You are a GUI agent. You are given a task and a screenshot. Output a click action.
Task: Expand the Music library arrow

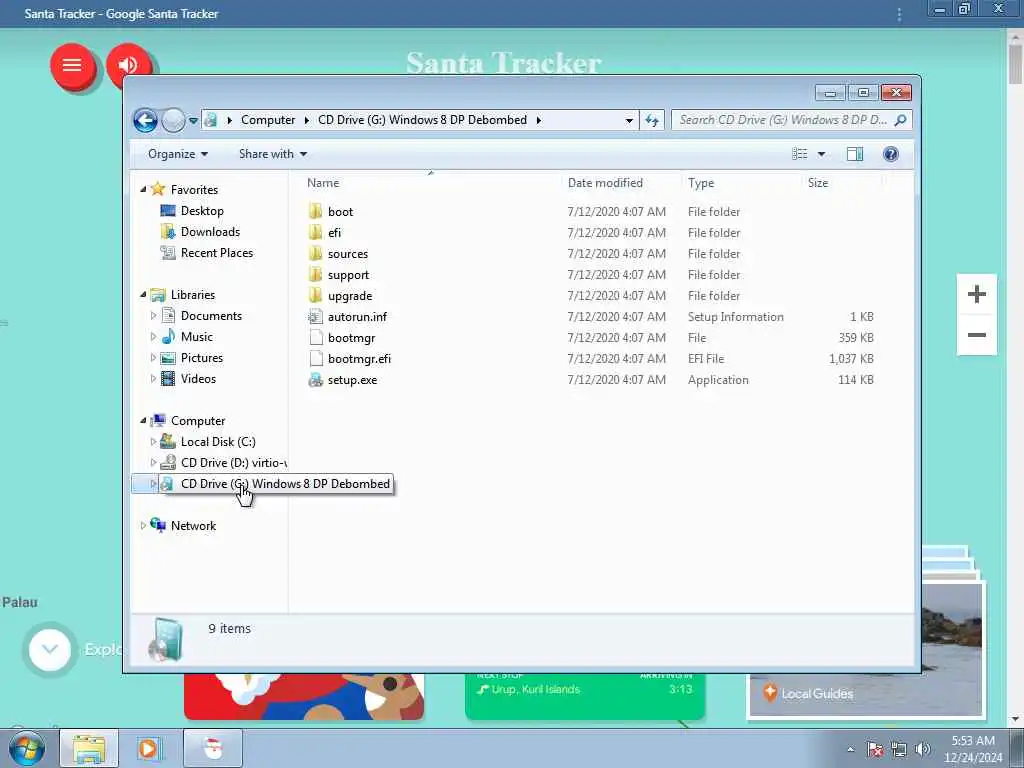pos(153,337)
